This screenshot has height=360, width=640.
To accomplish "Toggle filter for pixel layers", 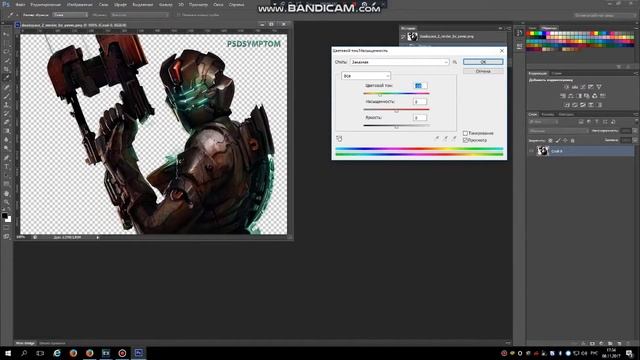I will pos(581,122).
